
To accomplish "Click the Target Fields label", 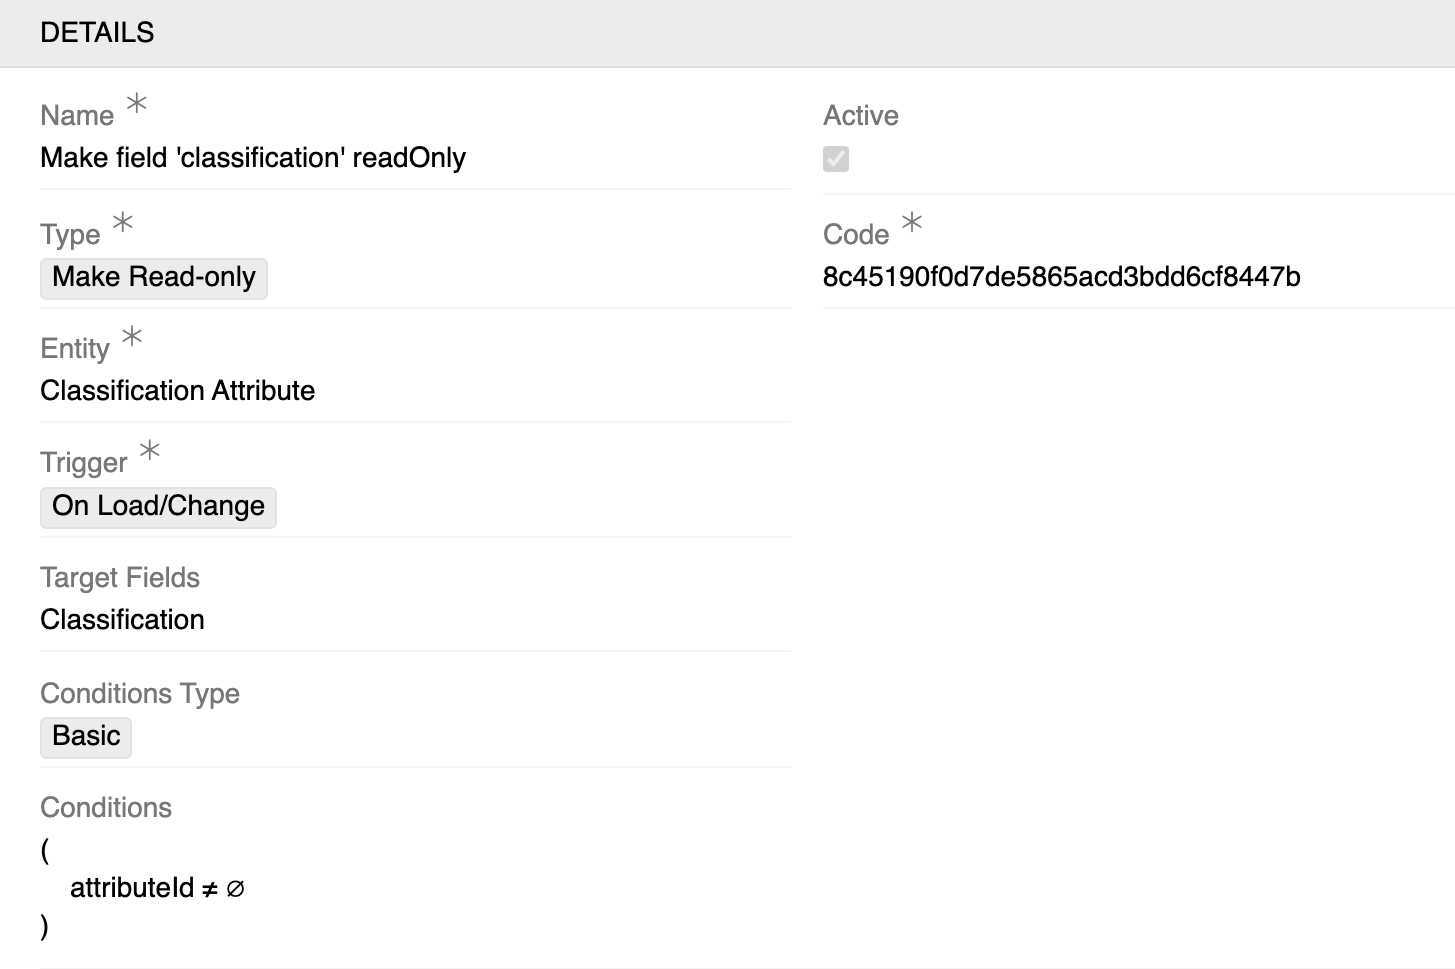I will click(120, 578).
